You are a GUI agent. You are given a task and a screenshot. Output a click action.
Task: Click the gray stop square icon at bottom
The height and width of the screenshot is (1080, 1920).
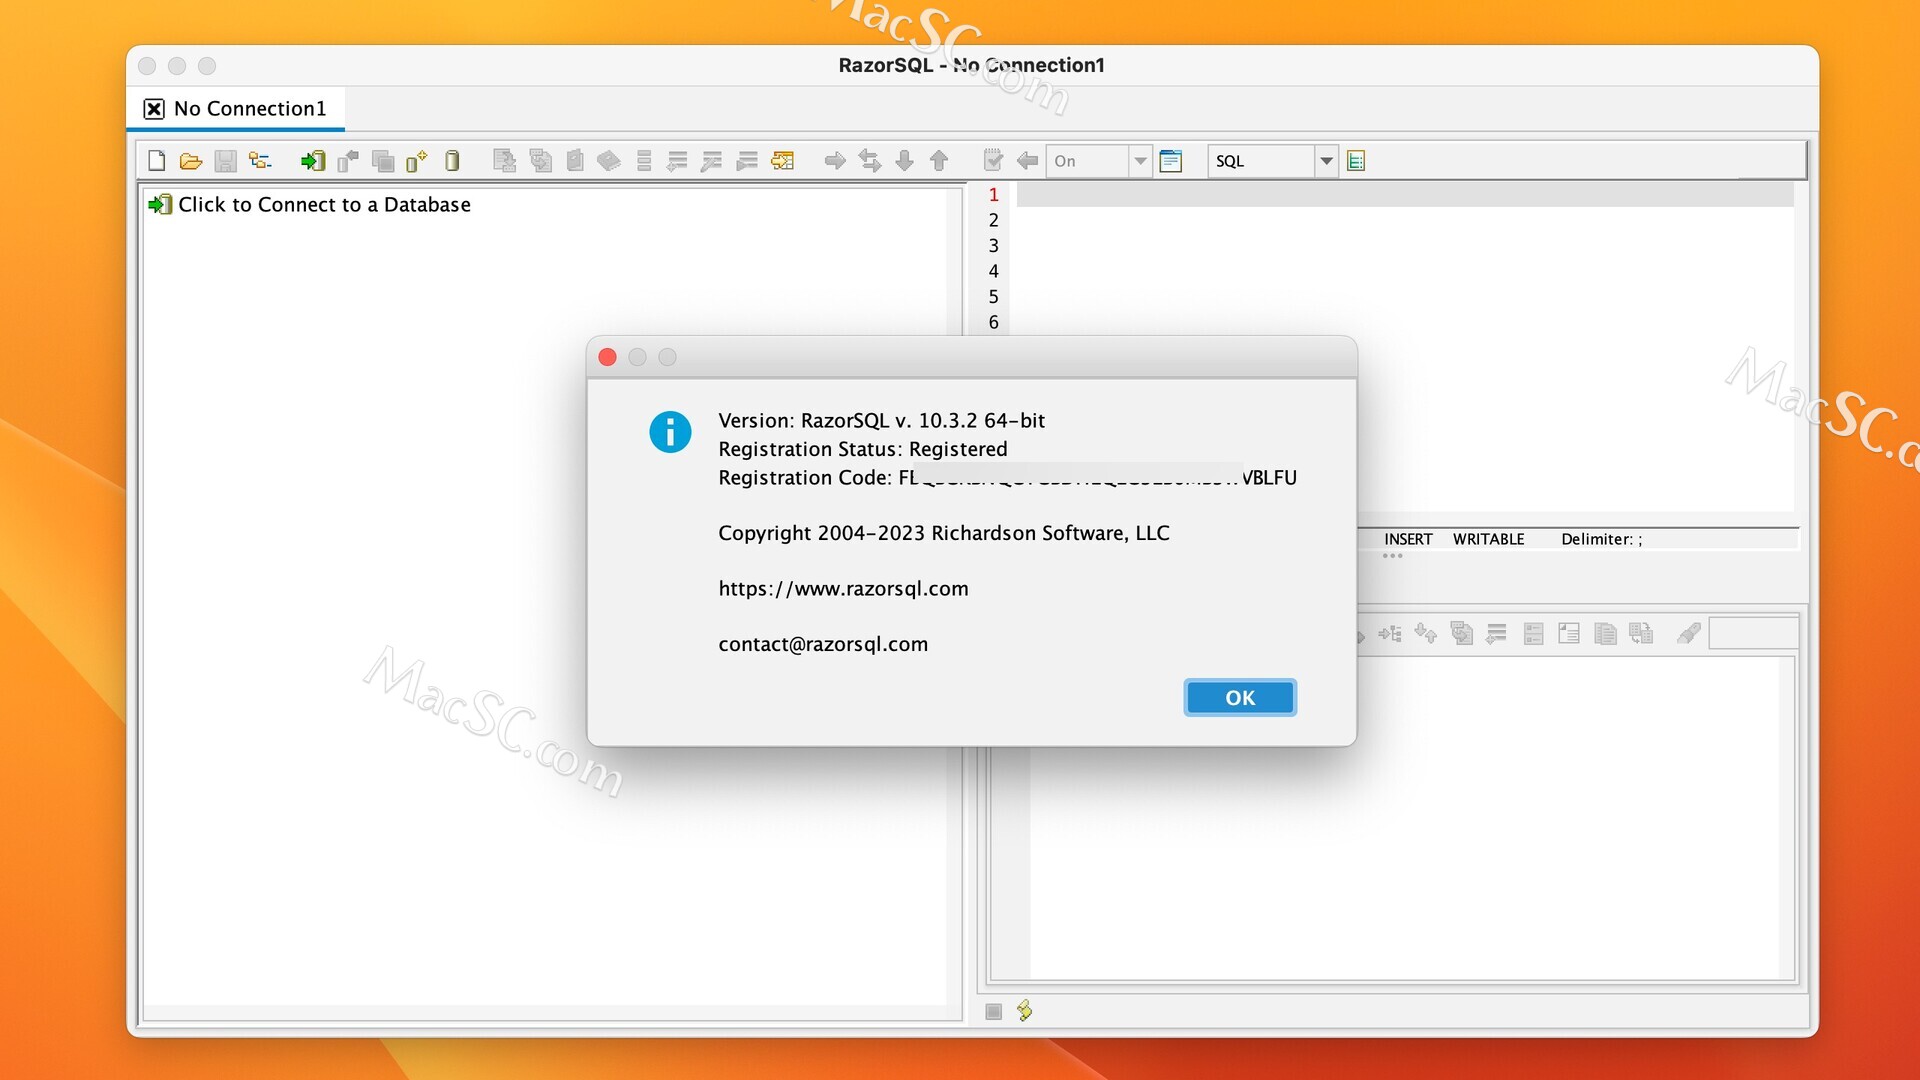[x=993, y=1011]
